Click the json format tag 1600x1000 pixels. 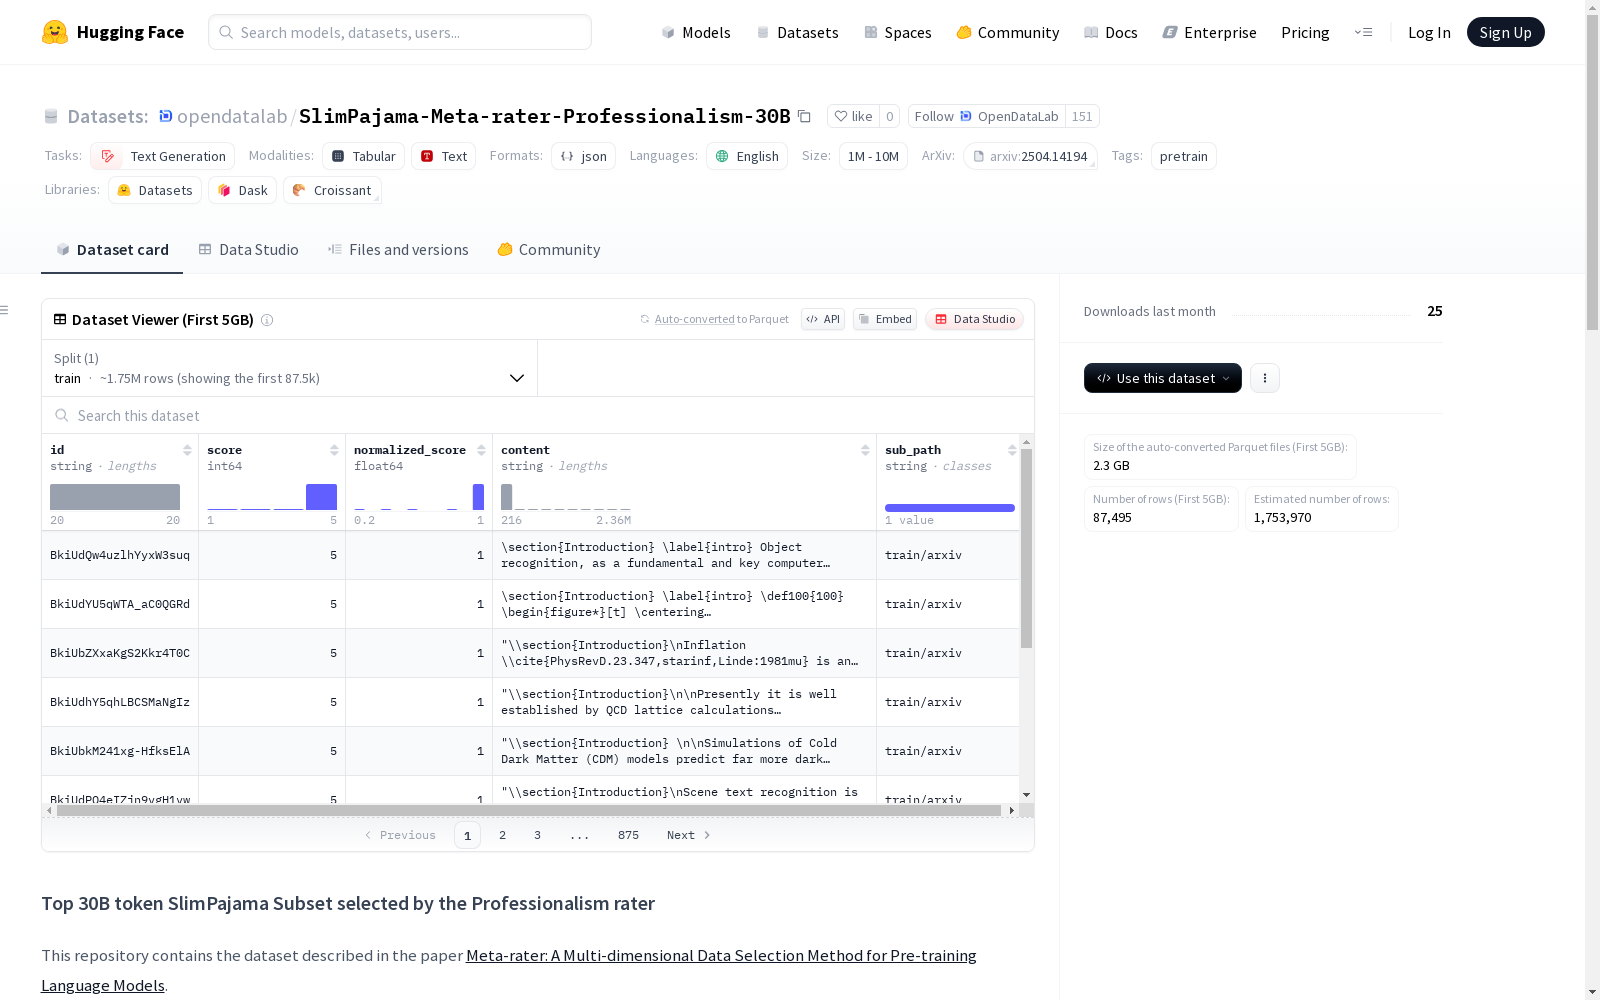[584, 156]
